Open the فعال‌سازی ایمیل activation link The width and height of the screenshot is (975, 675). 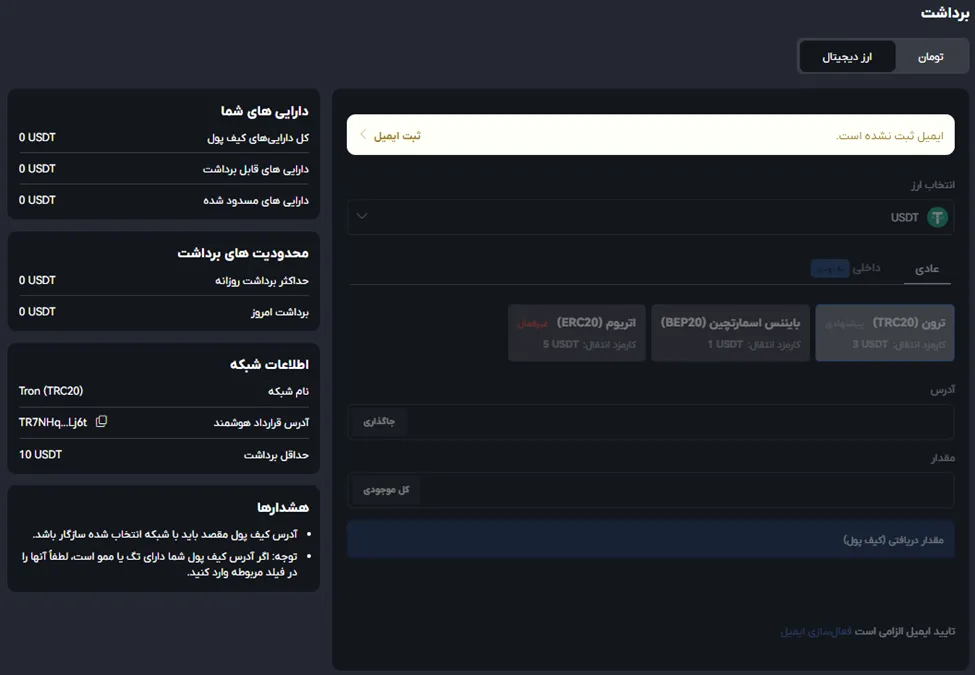point(816,631)
